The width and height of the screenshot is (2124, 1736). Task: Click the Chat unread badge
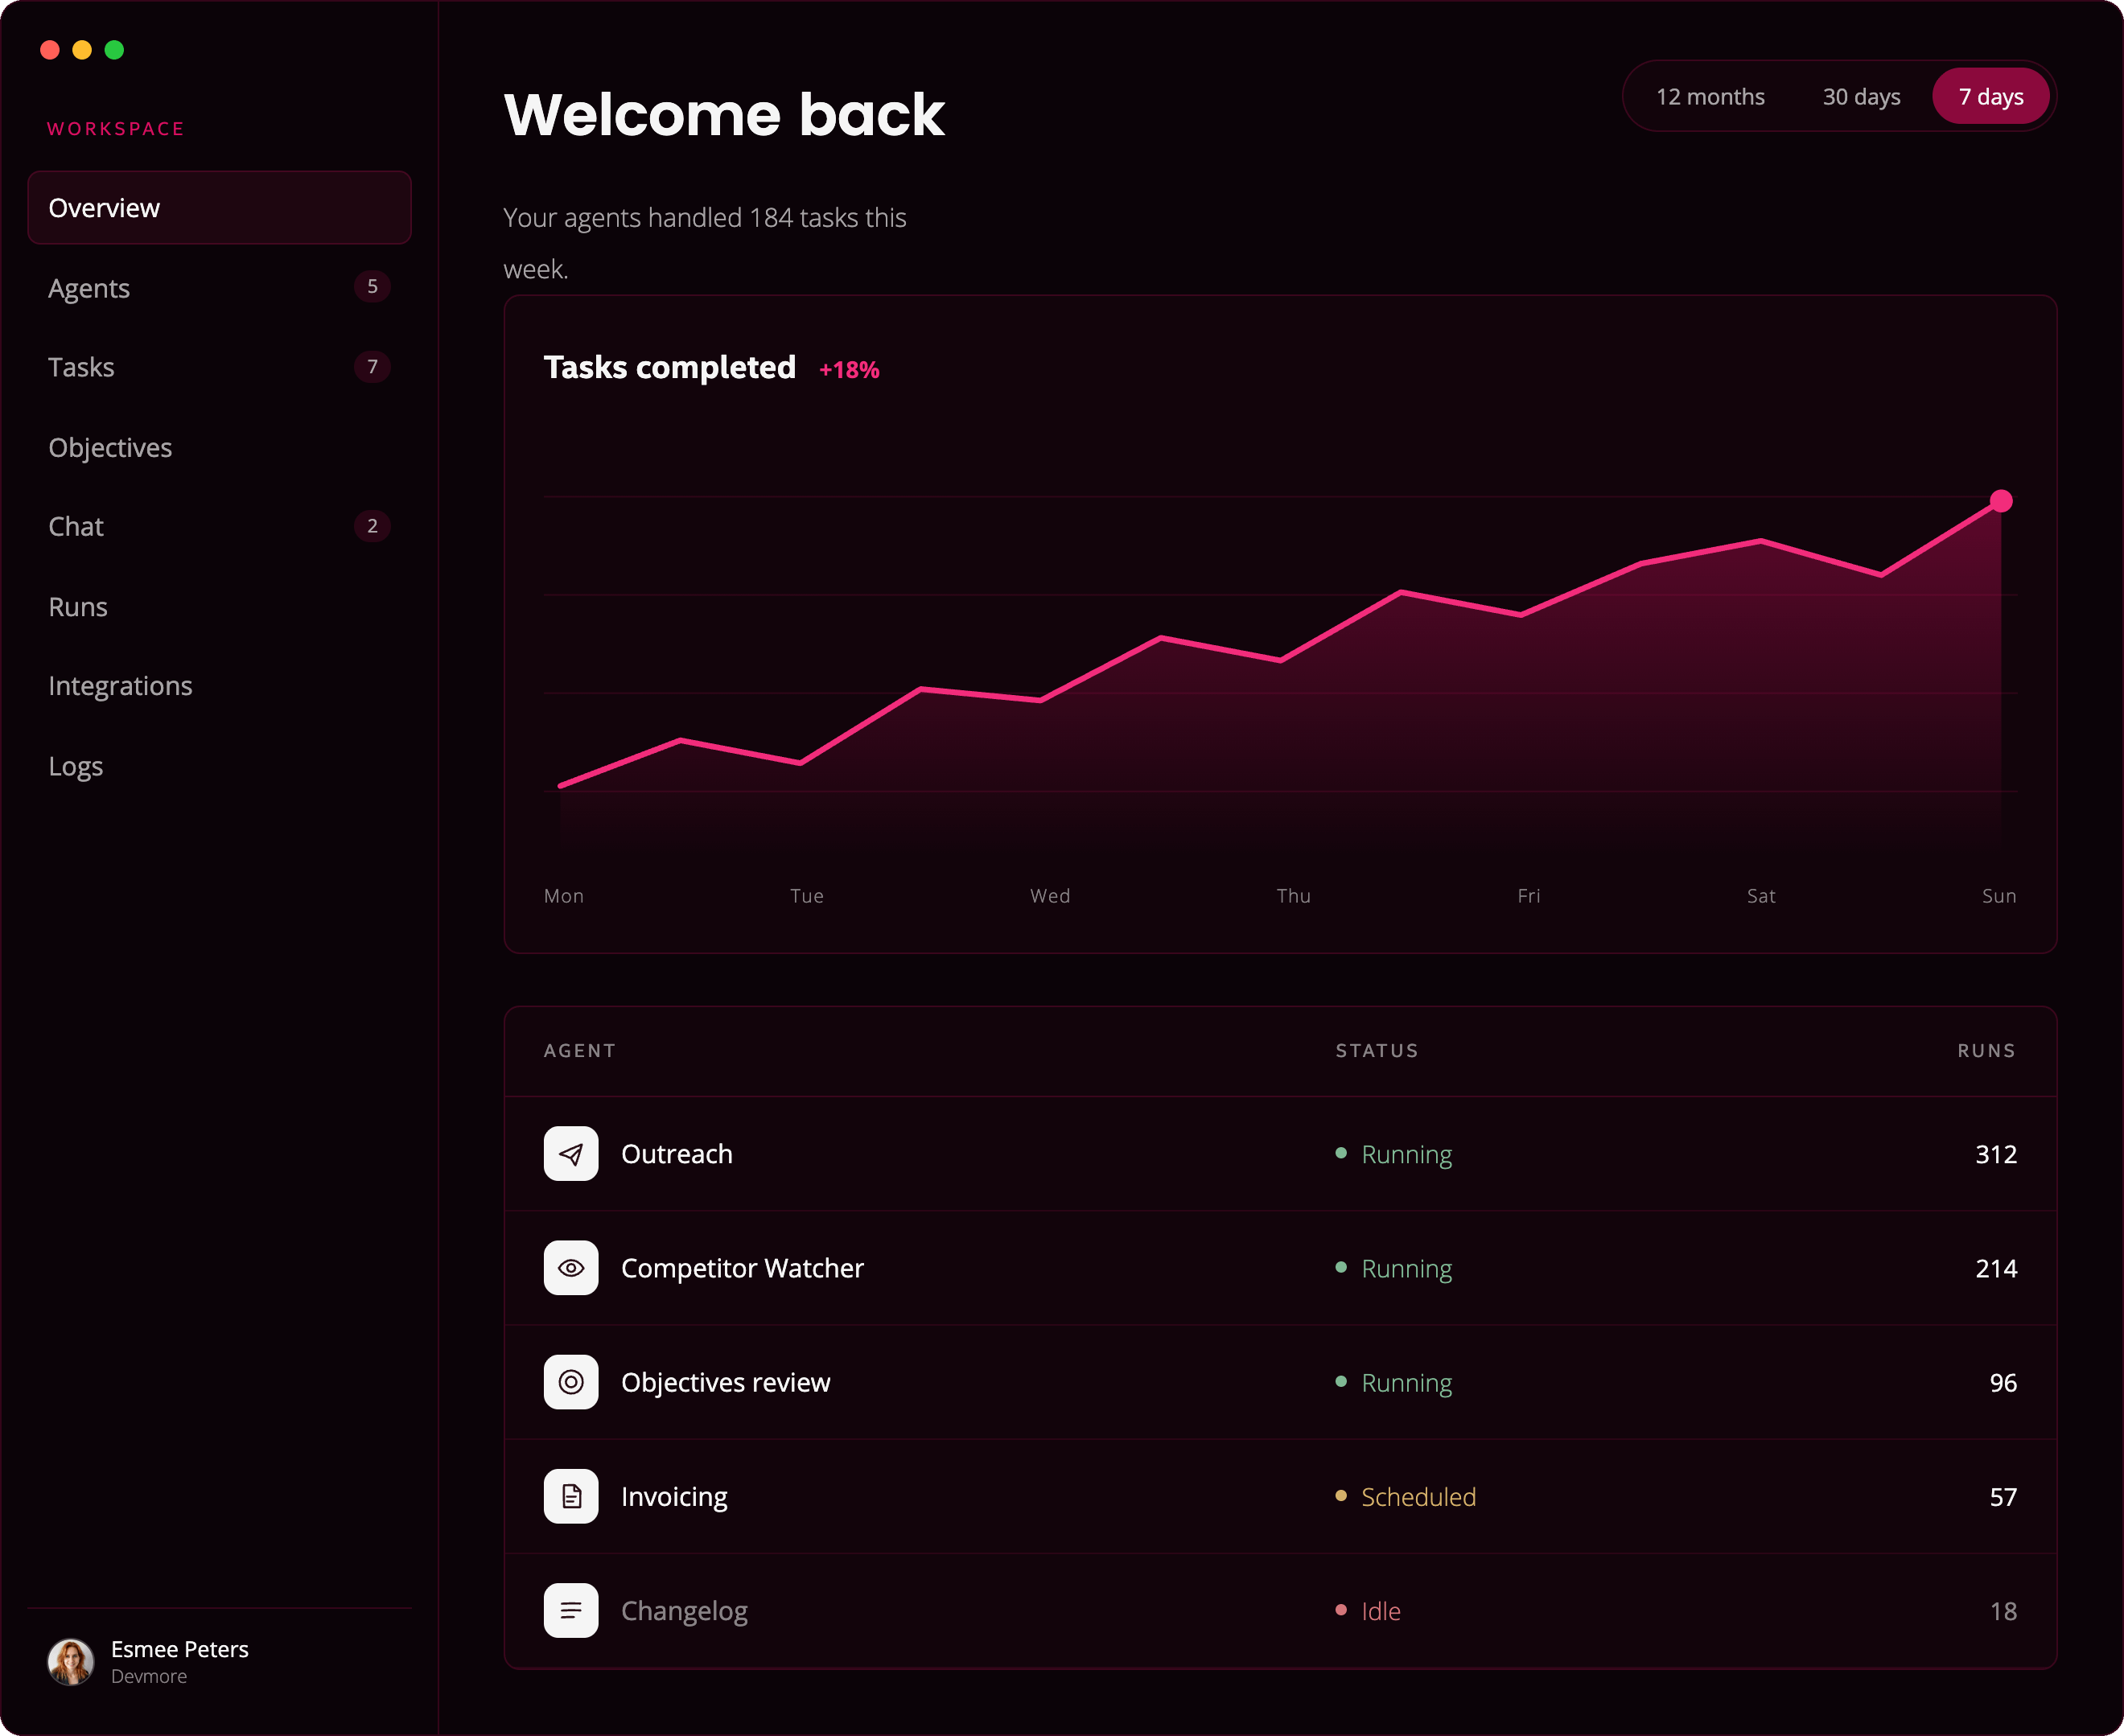coord(372,526)
